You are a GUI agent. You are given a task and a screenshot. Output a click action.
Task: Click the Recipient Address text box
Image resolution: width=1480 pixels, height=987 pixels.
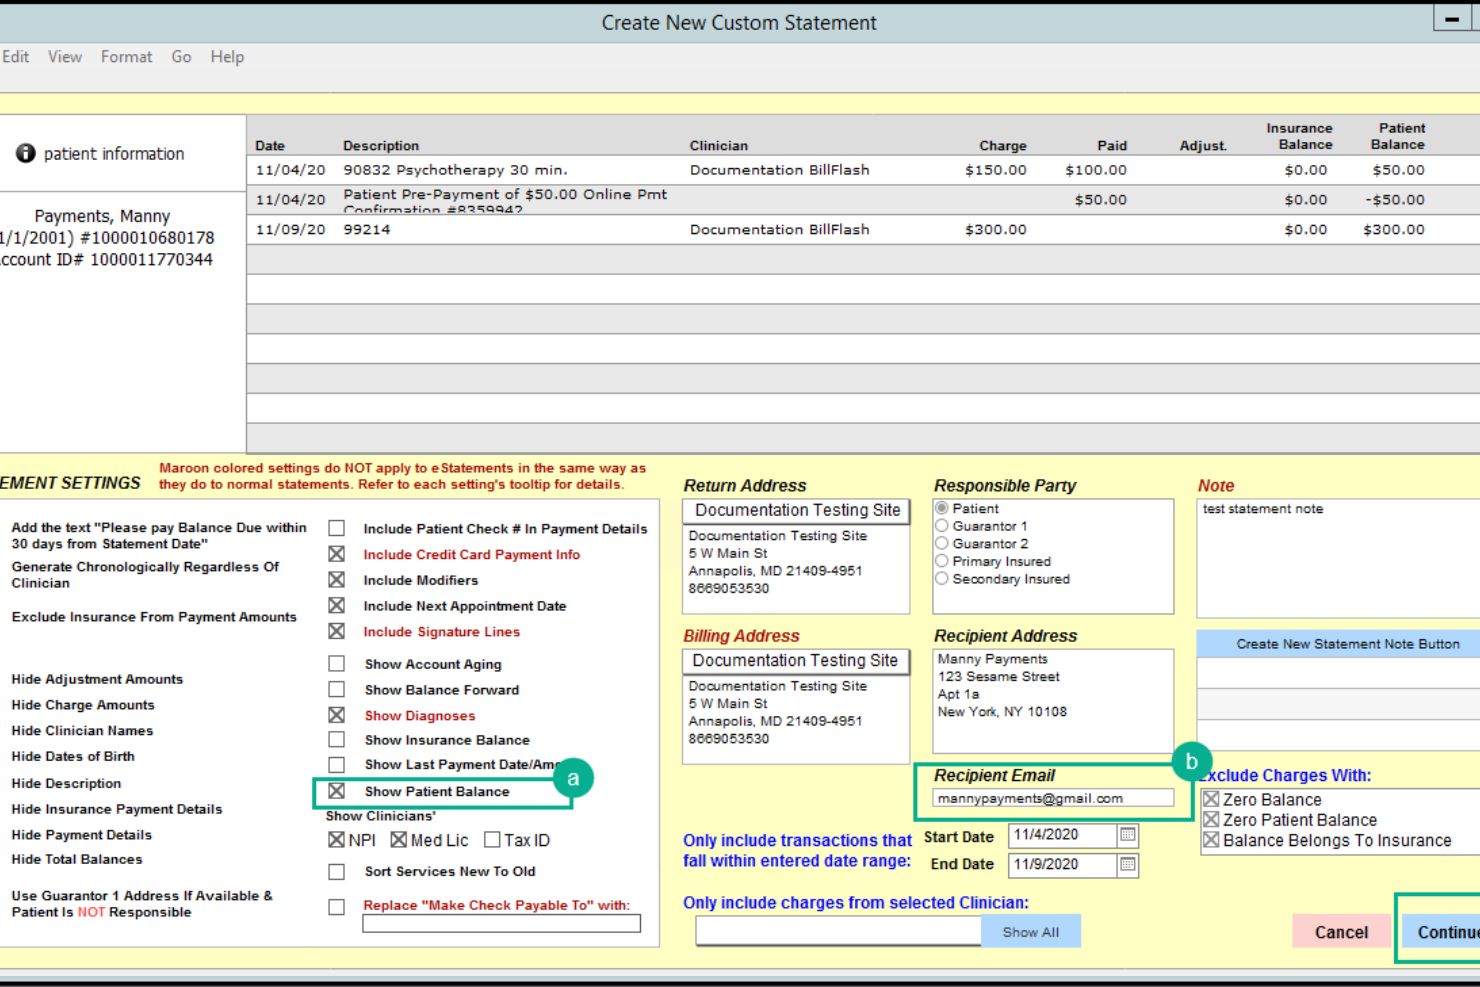point(1053,701)
